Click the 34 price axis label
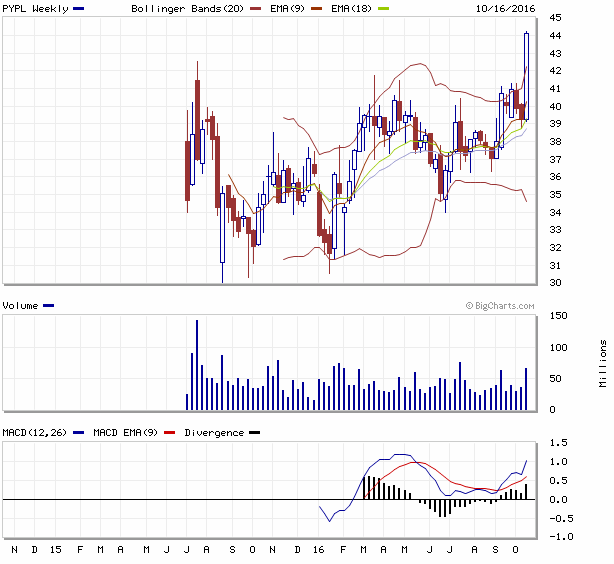The height and width of the screenshot is (564, 614). pos(555,212)
